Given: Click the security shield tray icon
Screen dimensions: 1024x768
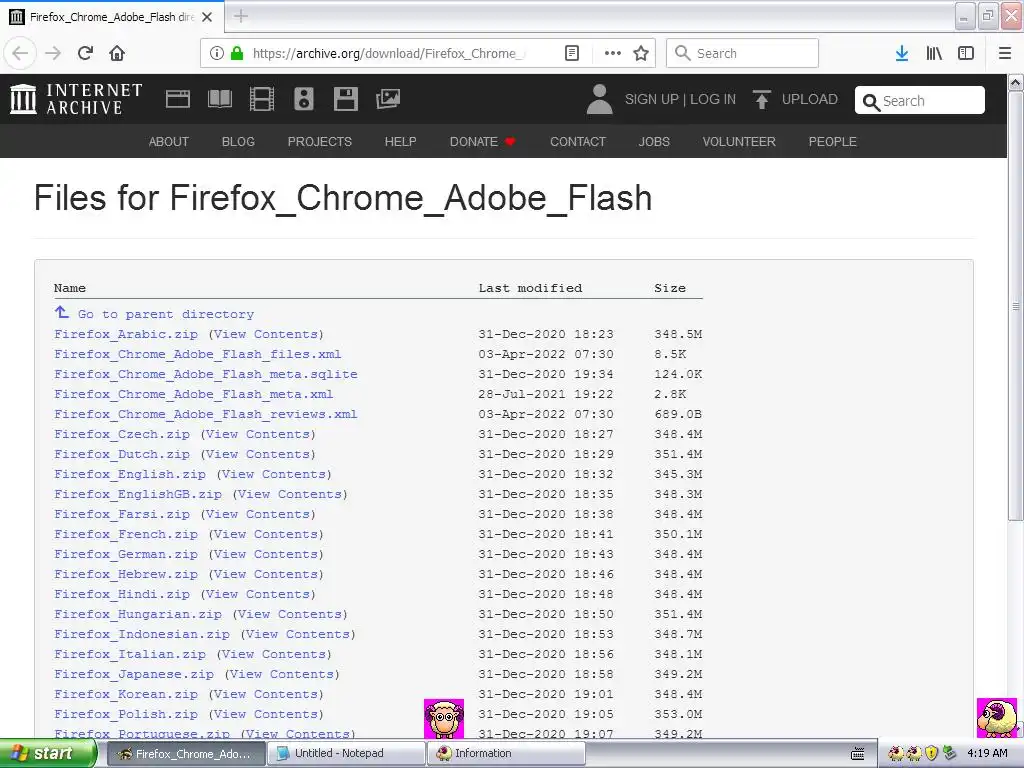Looking at the screenshot, I should pyautogui.click(x=932, y=753).
